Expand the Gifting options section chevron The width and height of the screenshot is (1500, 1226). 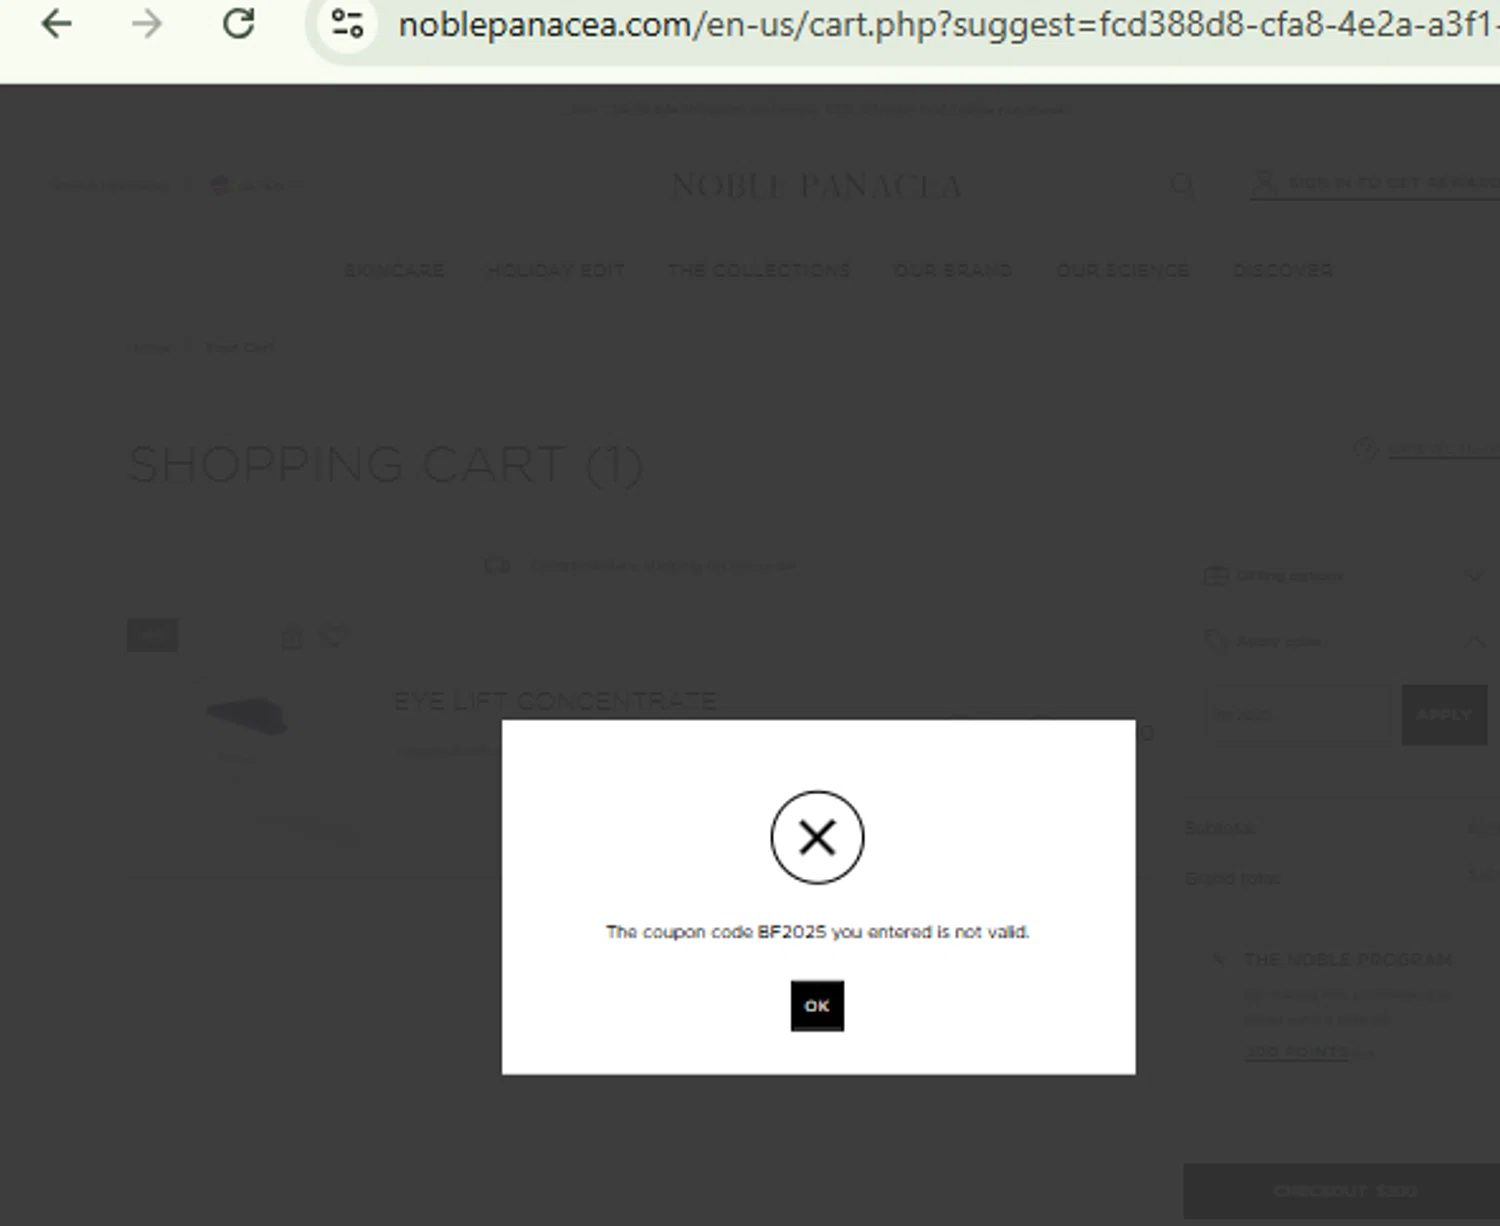point(1474,575)
